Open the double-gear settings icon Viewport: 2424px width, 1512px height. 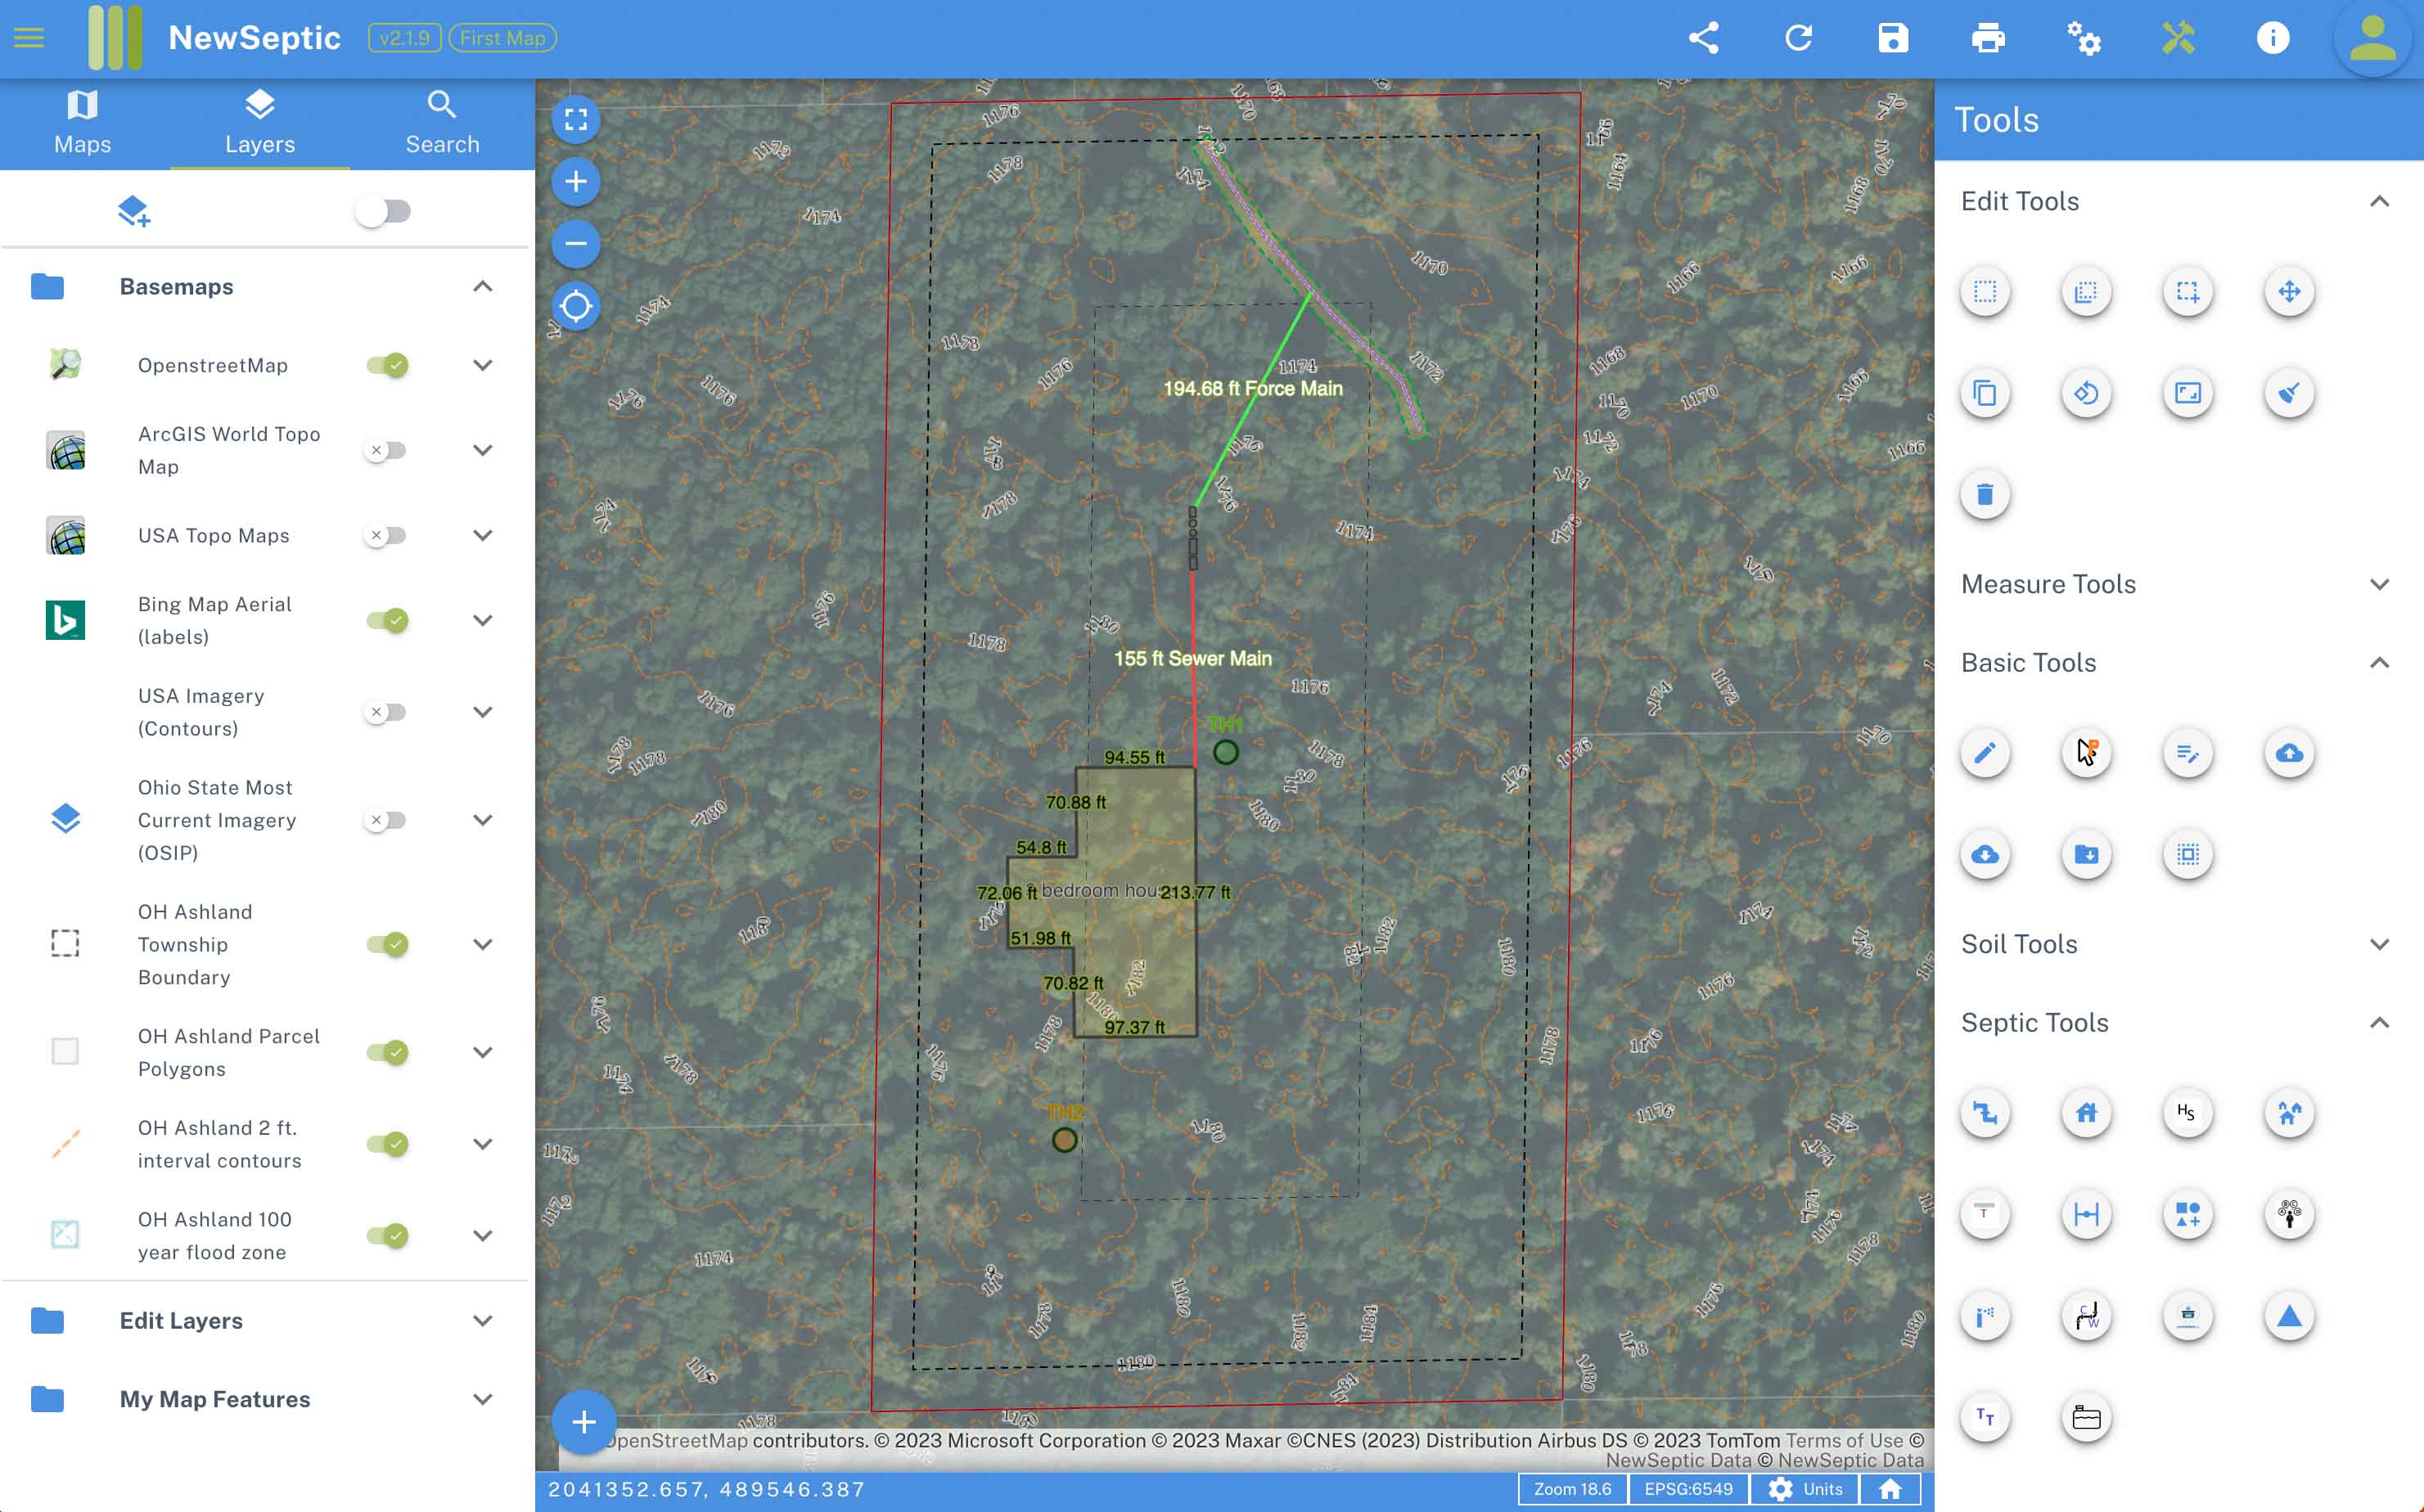pyautogui.click(x=2083, y=38)
